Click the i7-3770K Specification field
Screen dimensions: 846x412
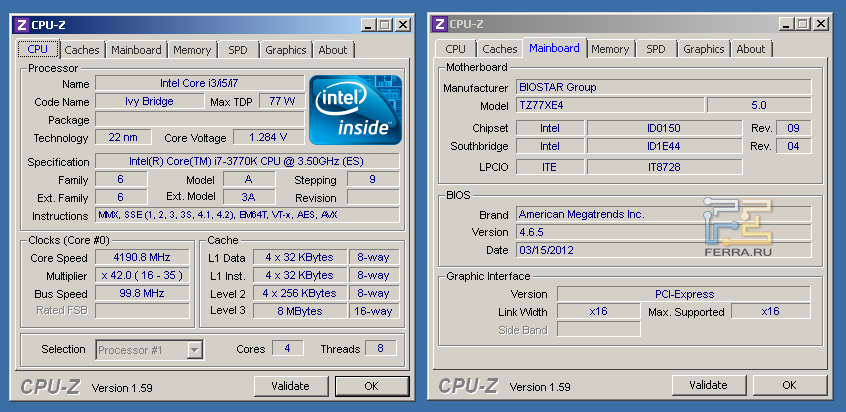247,161
